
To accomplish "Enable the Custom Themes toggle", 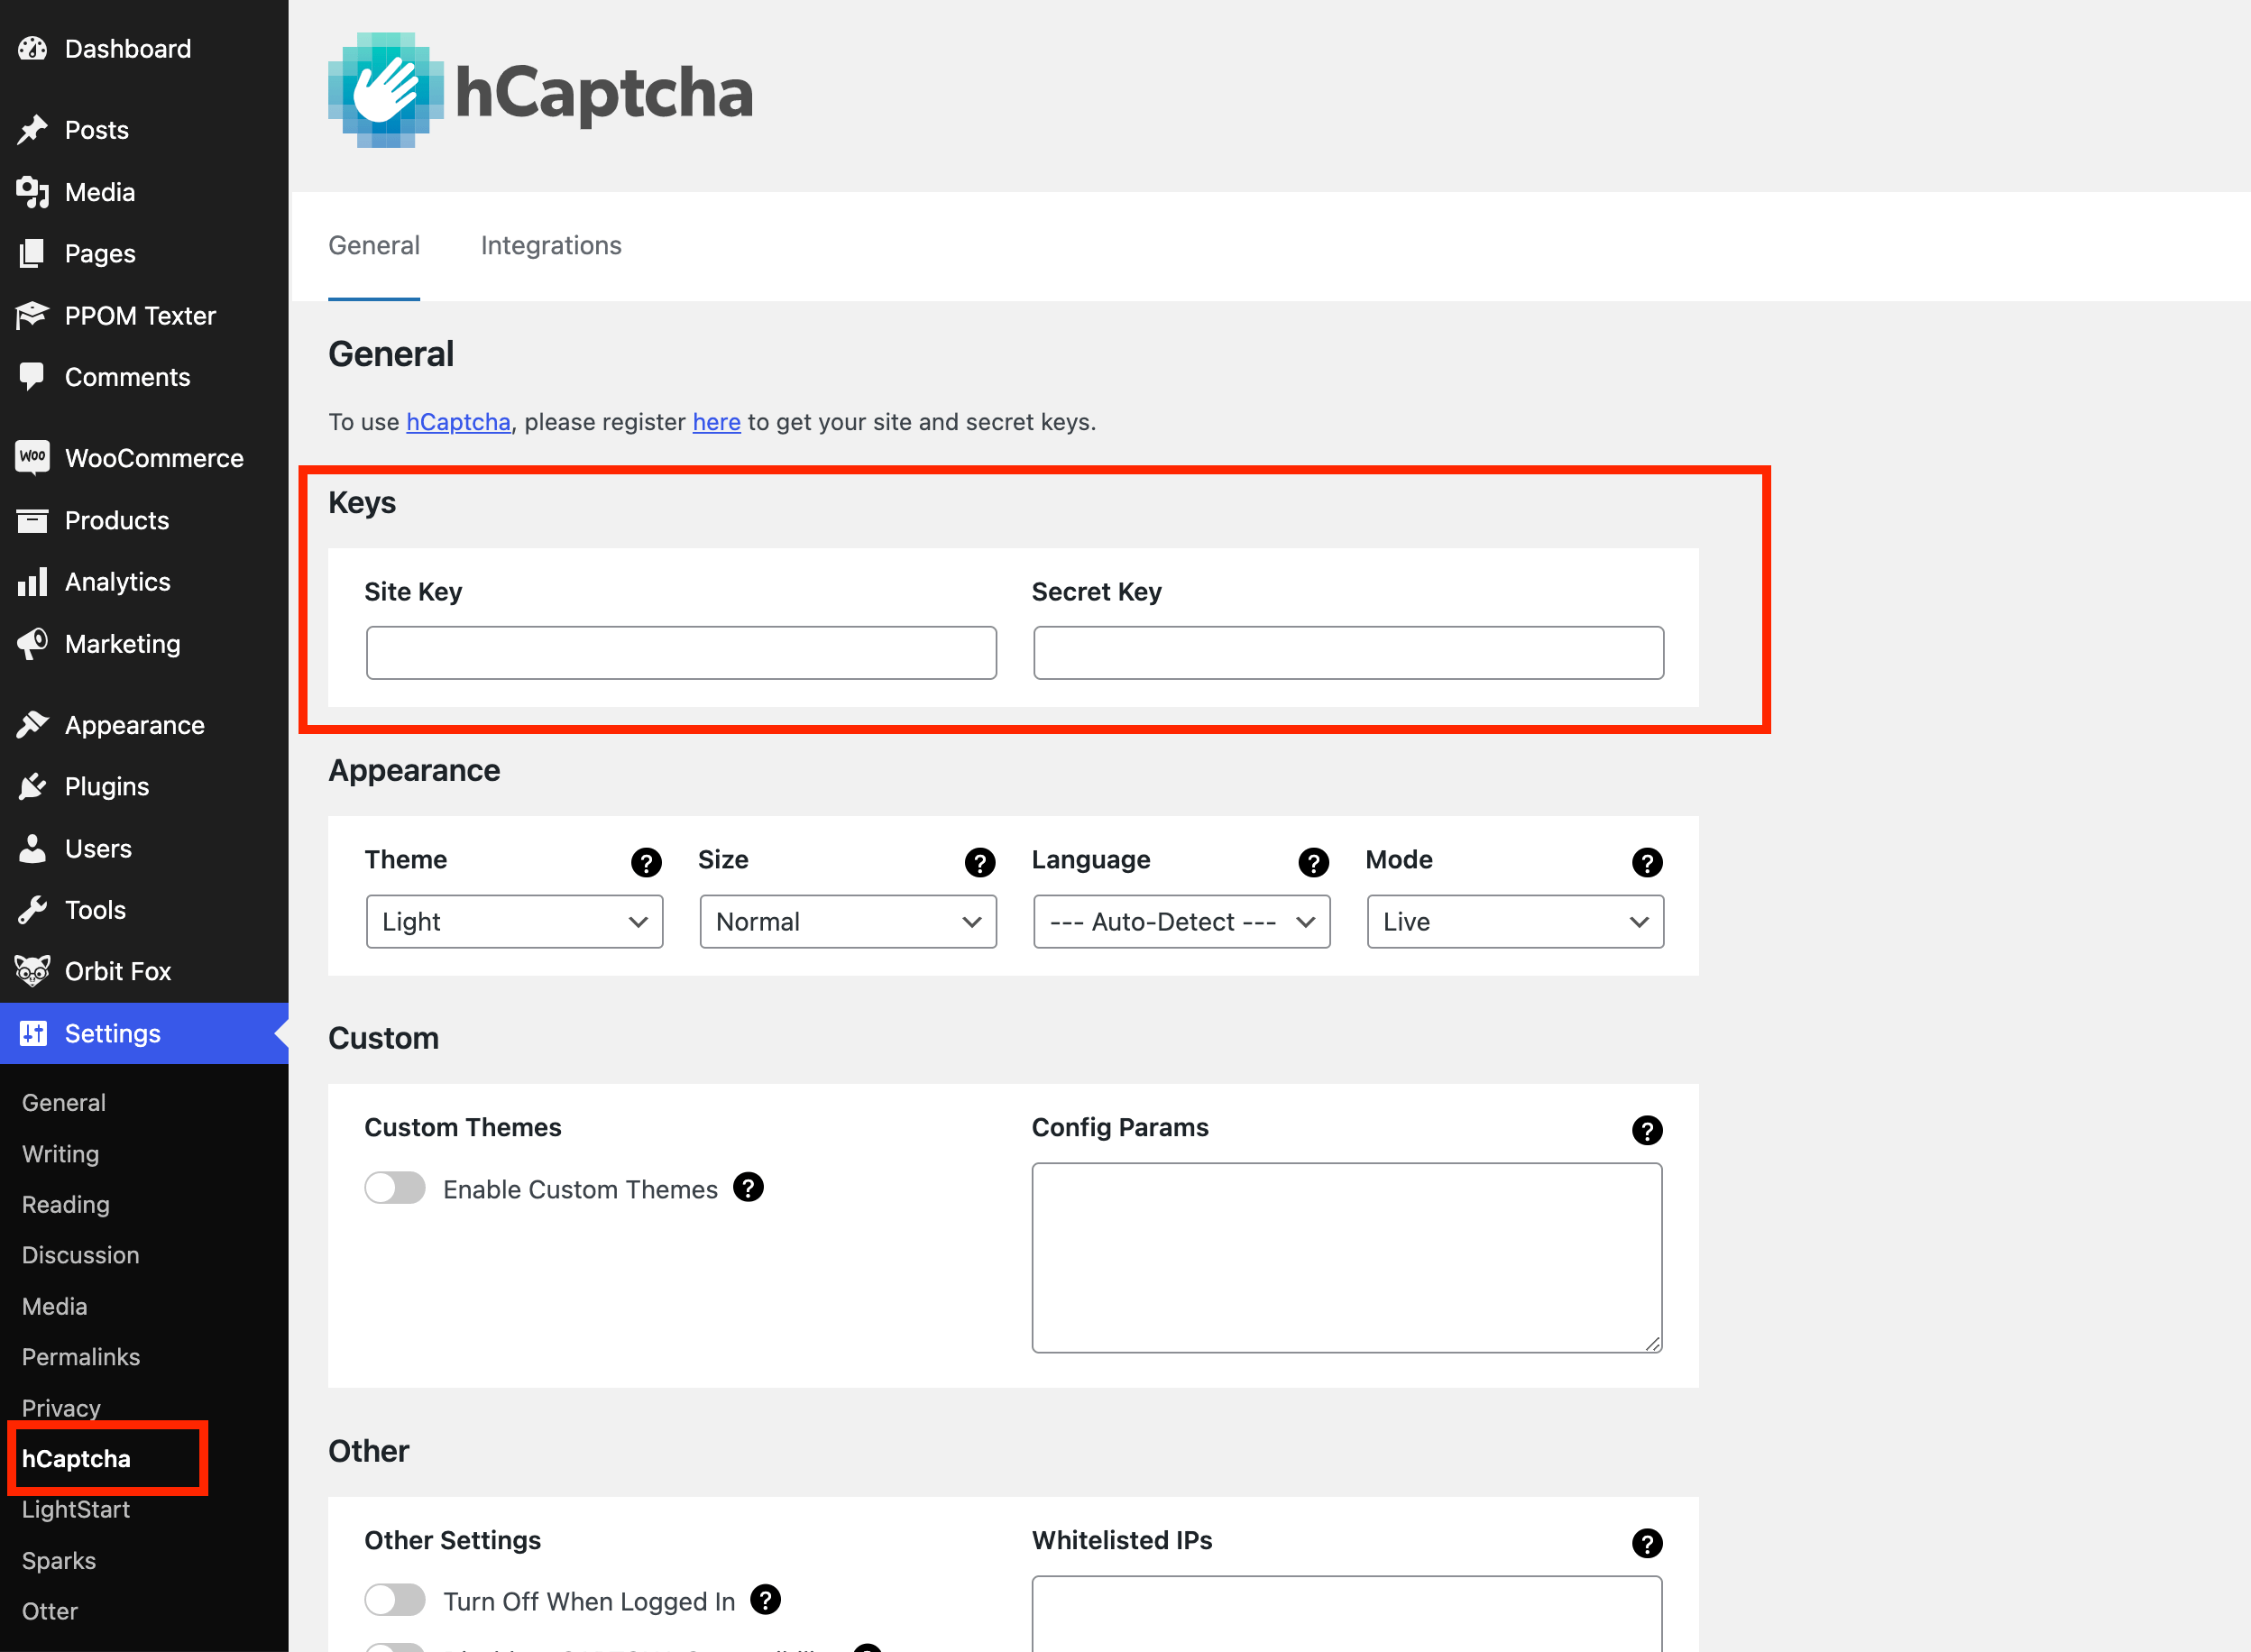I will (395, 1188).
